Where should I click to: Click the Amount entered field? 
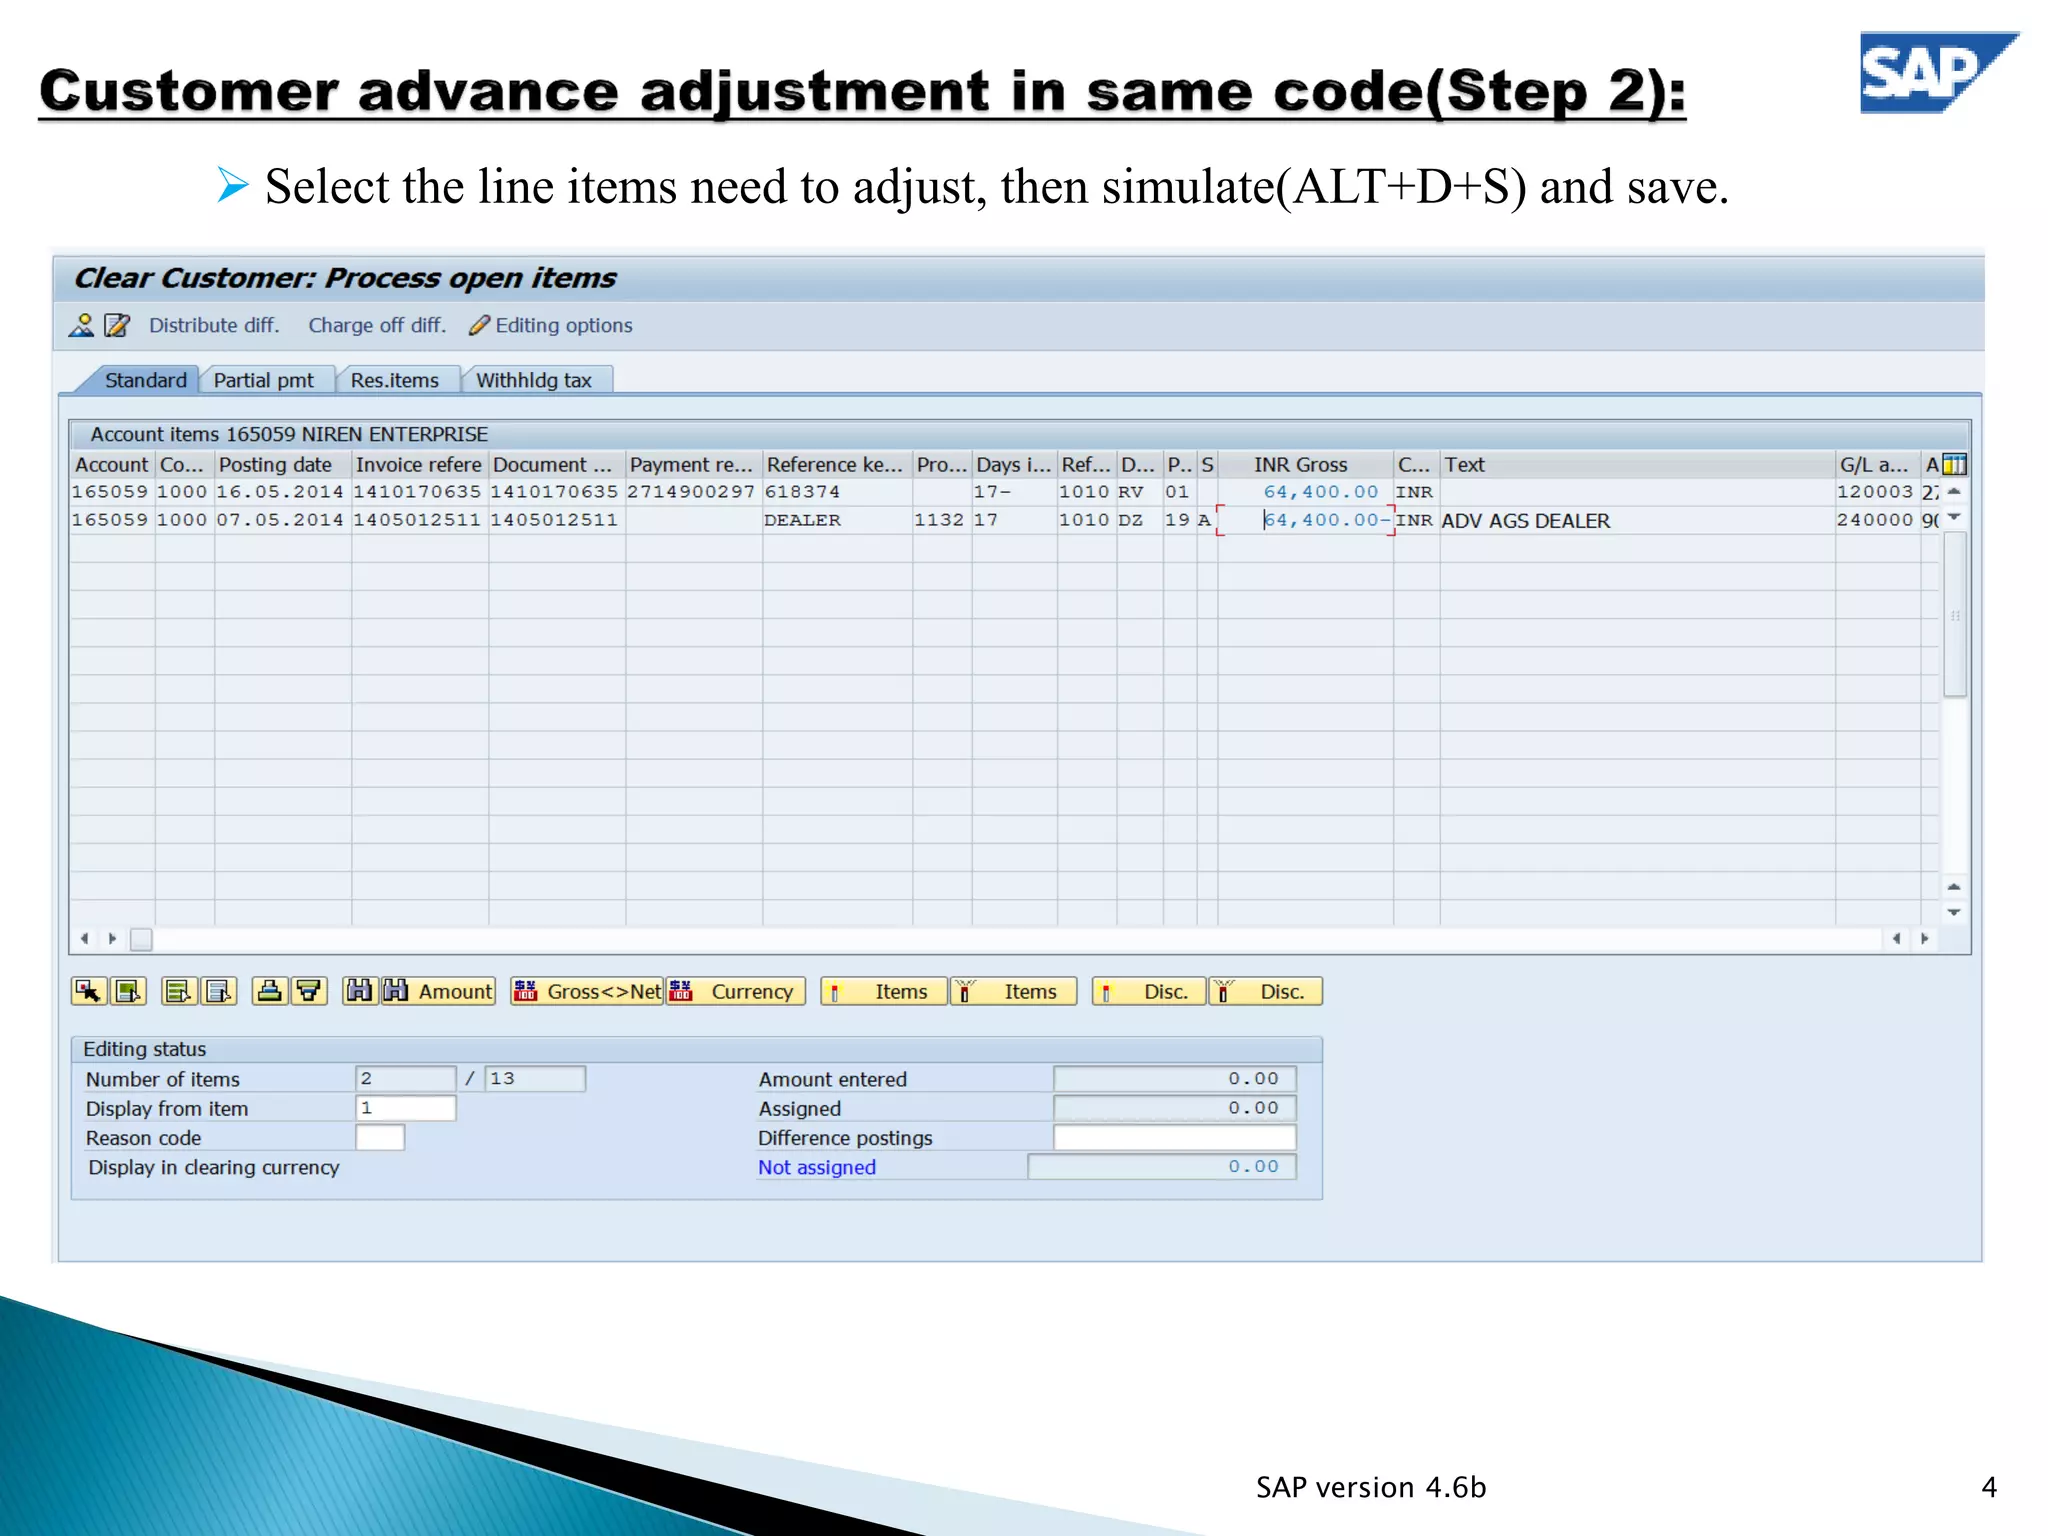pyautogui.click(x=1175, y=1079)
